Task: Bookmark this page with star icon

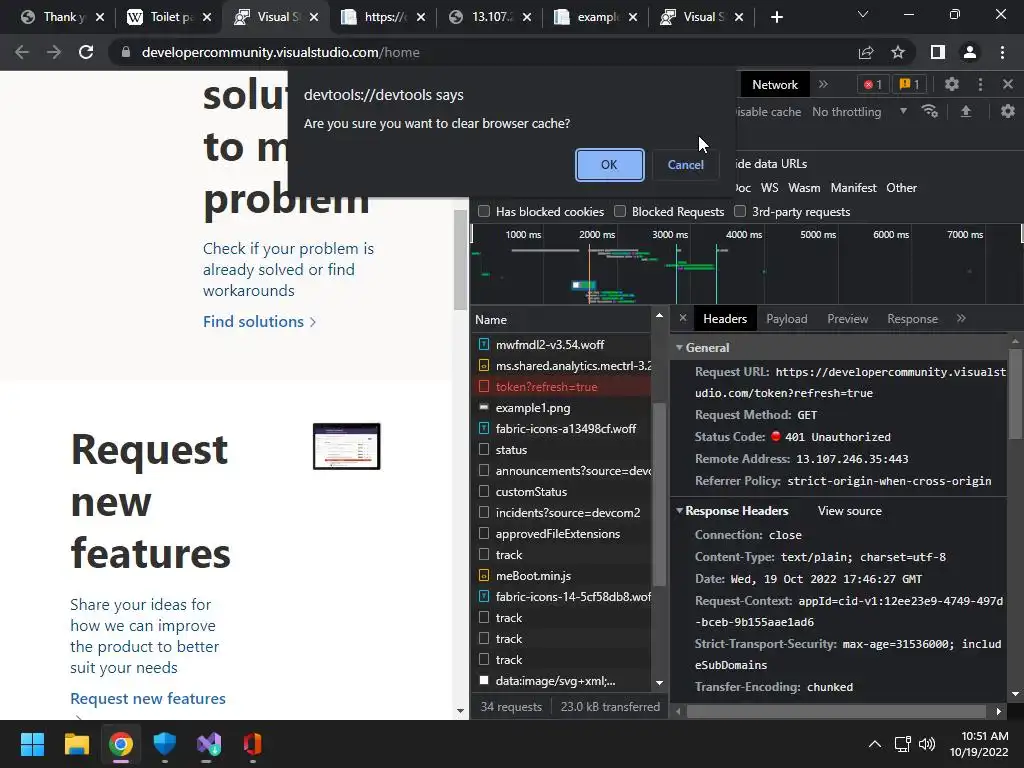Action: point(898,52)
